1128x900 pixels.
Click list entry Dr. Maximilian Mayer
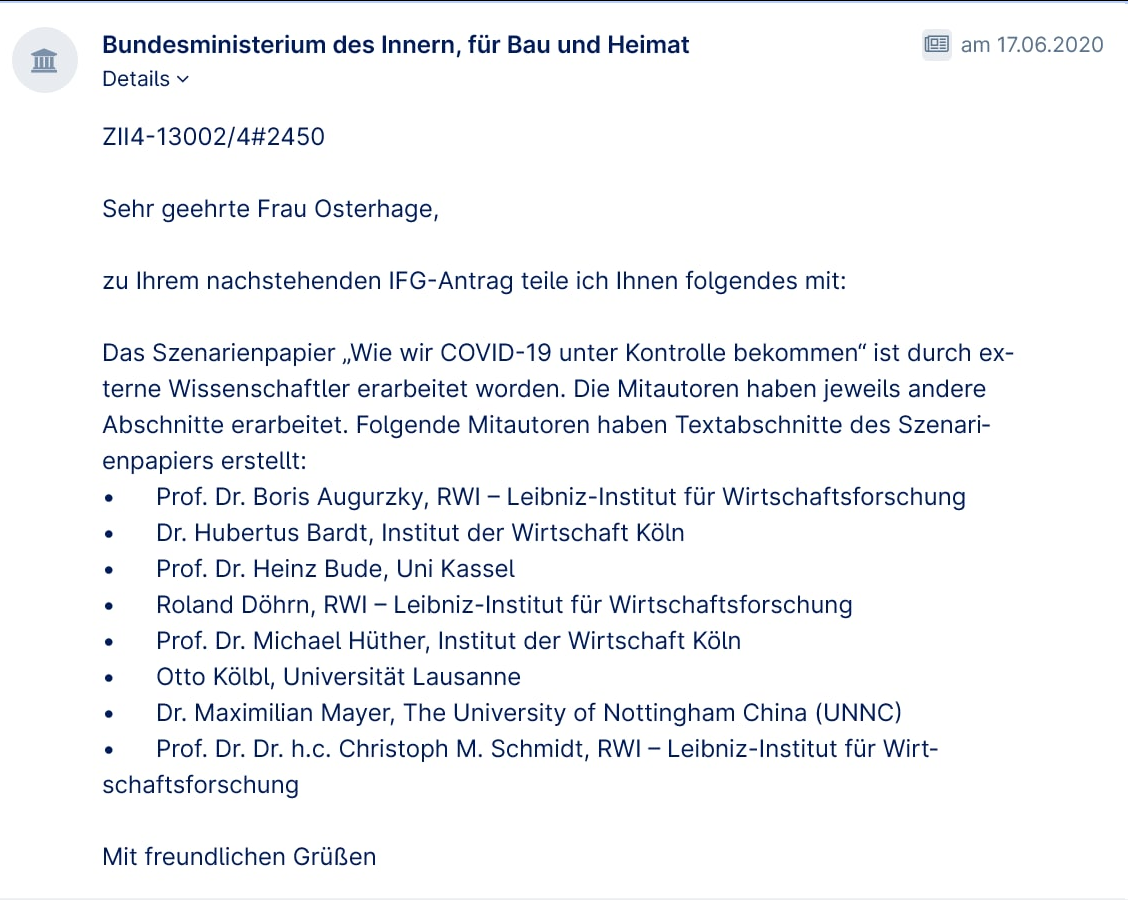[529, 712]
